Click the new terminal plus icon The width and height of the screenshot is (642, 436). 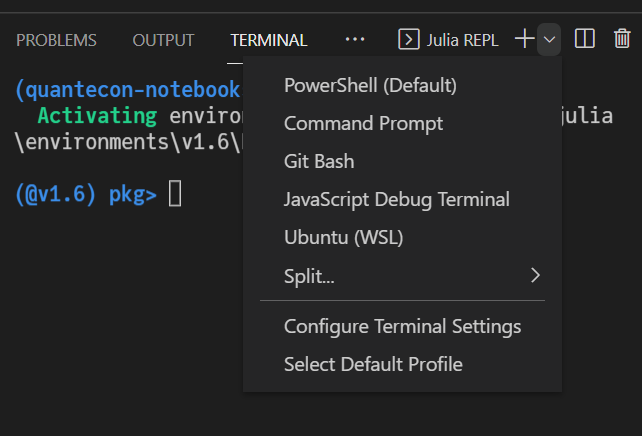(x=524, y=39)
